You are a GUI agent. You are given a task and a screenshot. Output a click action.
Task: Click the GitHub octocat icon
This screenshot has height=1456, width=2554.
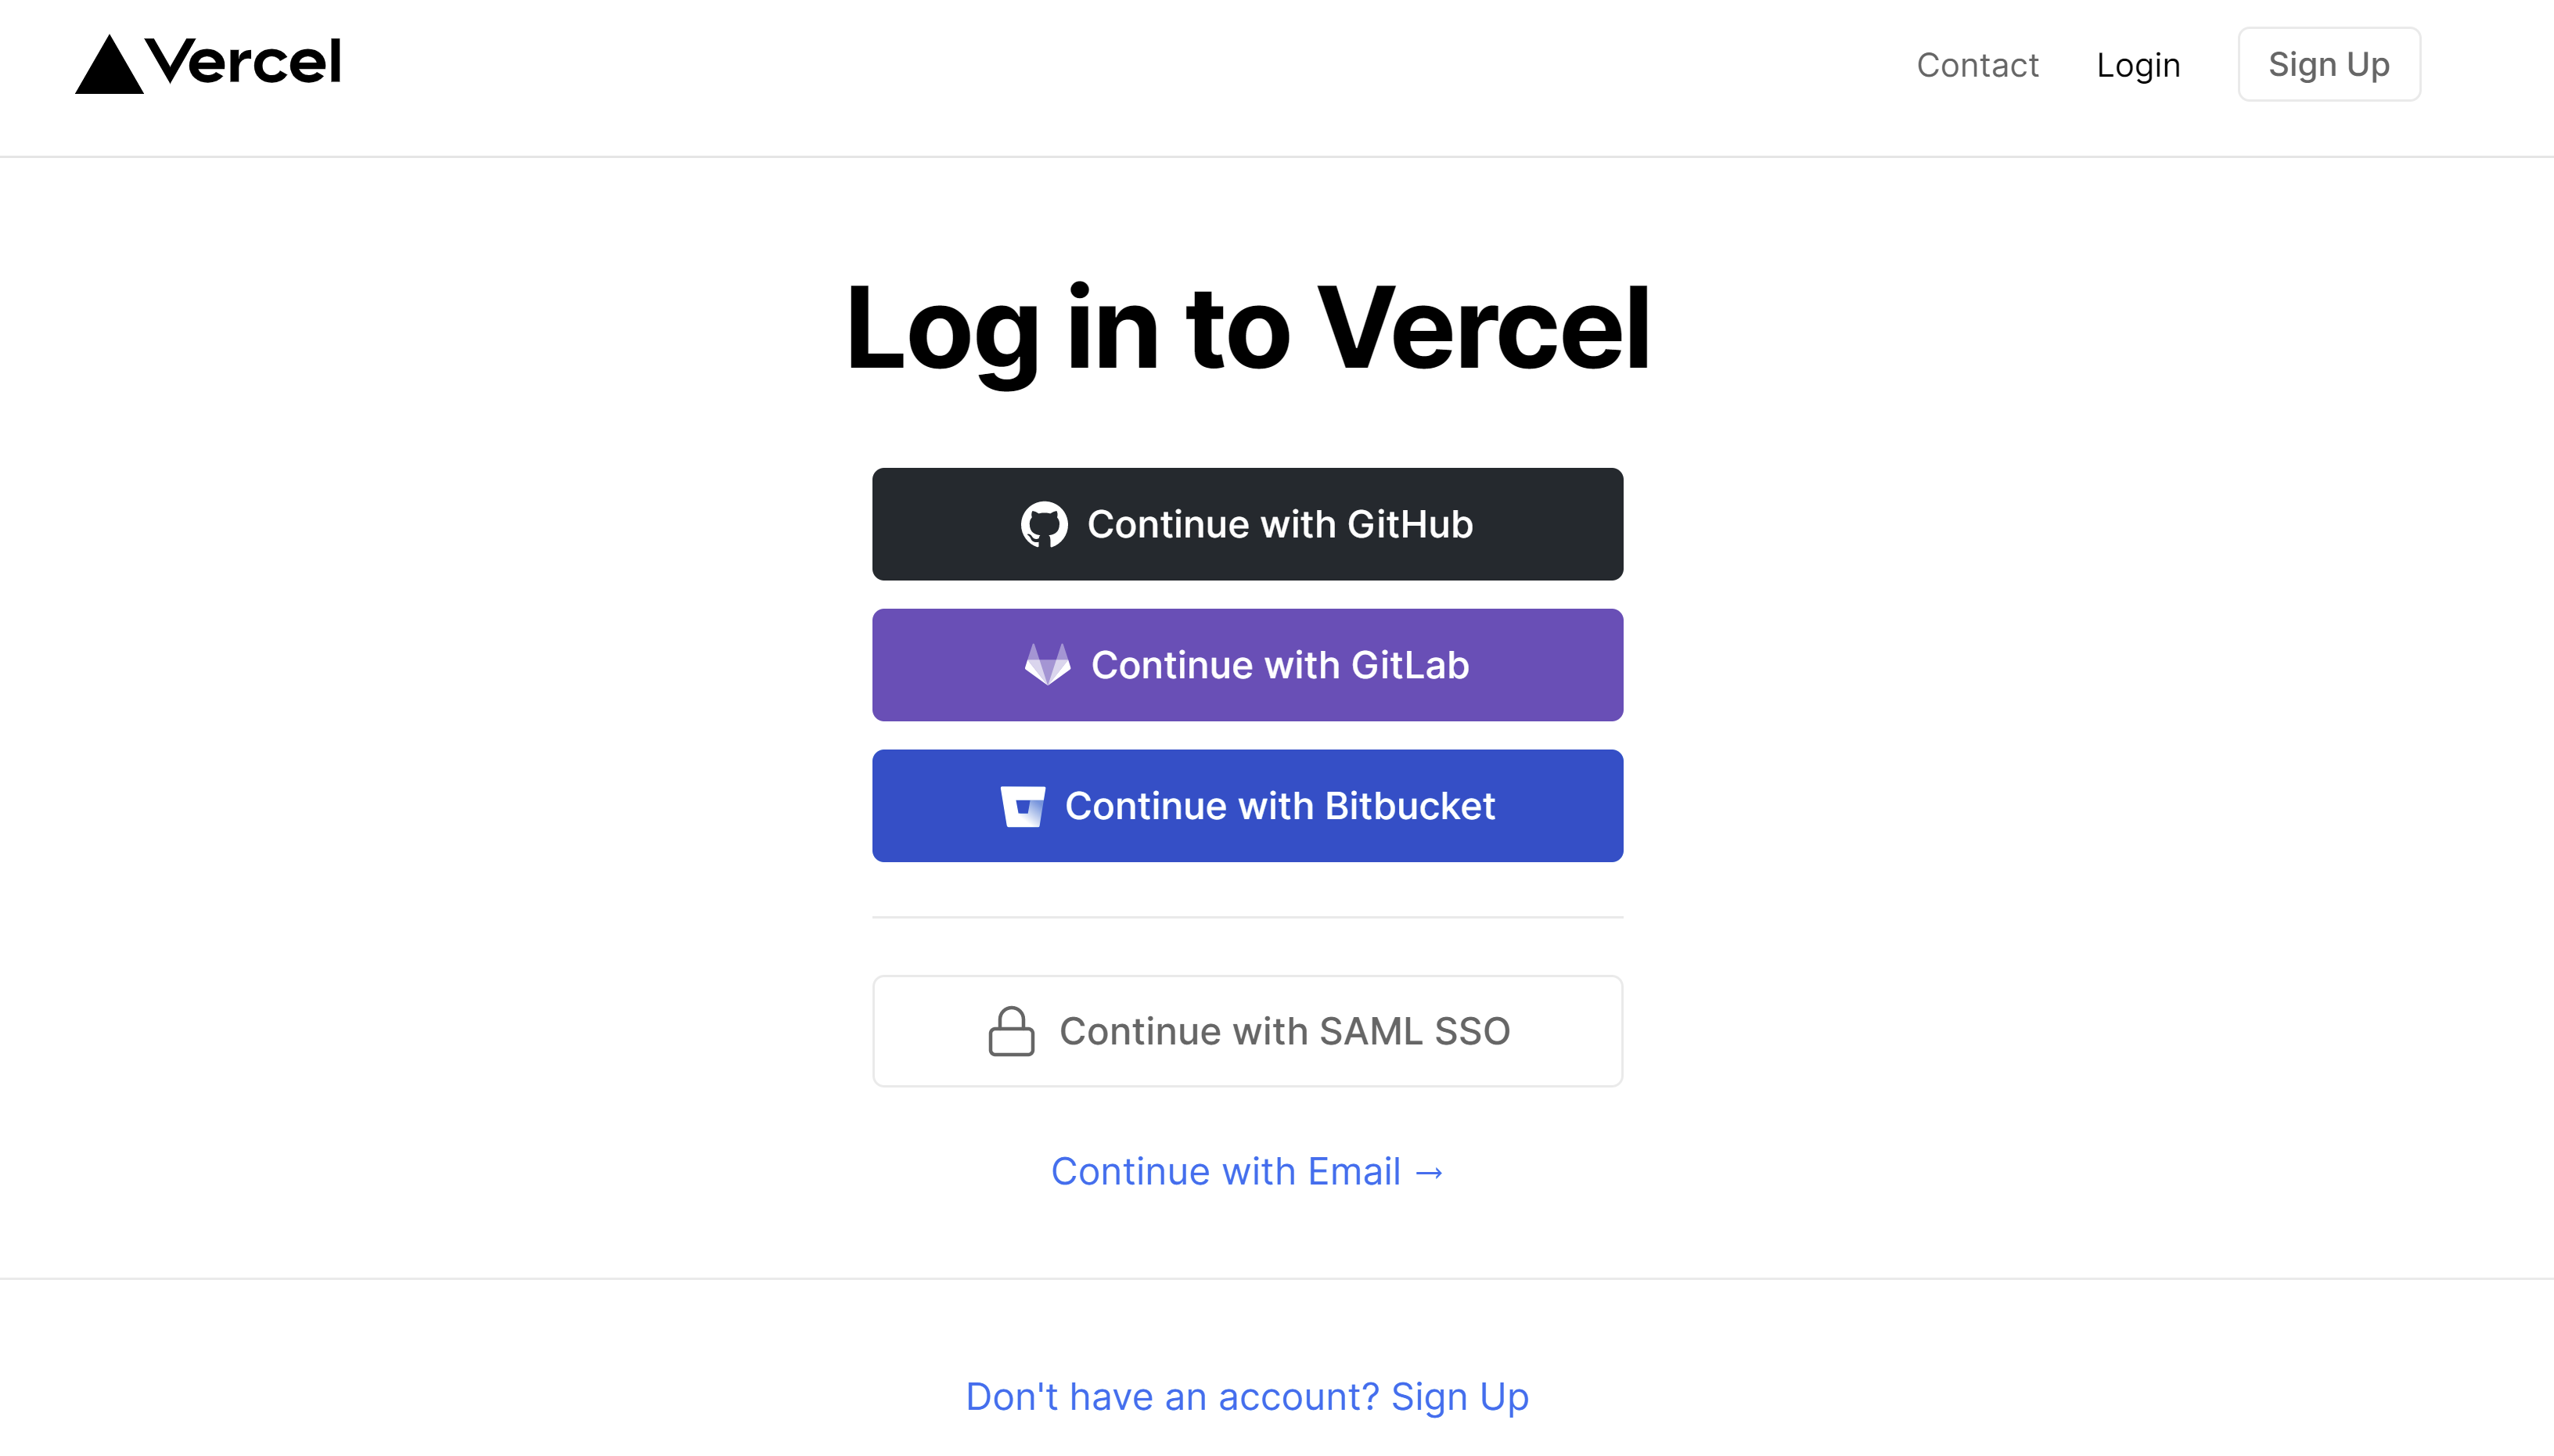[1044, 524]
